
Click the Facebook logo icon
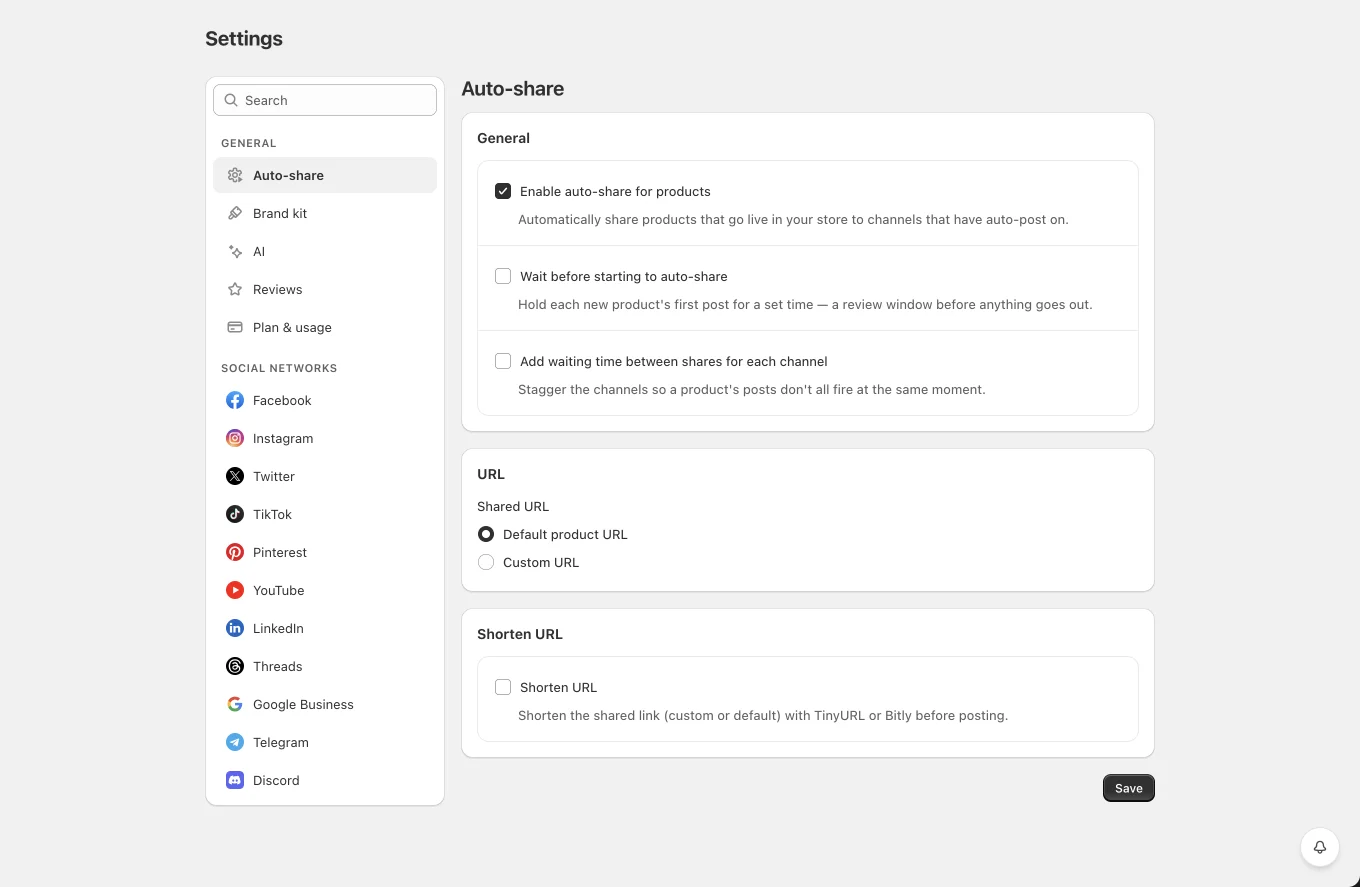tap(235, 400)
